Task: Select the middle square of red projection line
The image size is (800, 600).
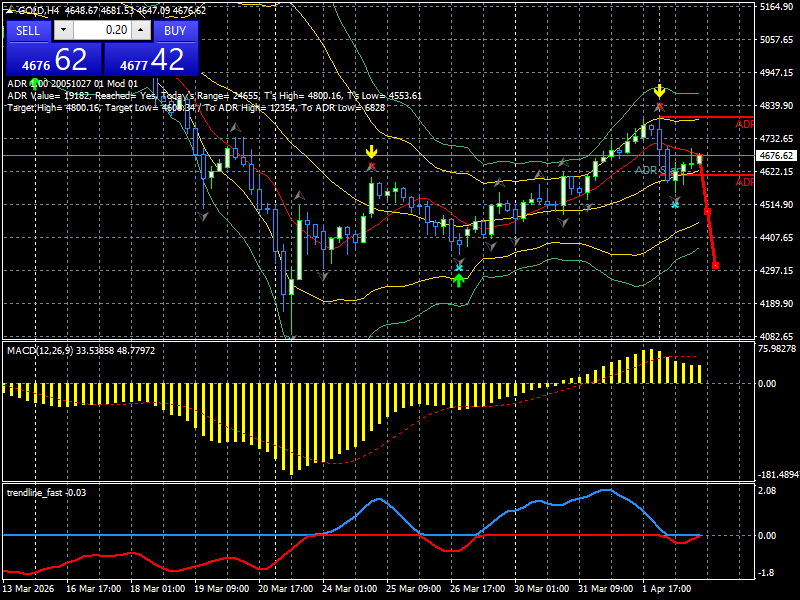Action: (x=707, y=211)
